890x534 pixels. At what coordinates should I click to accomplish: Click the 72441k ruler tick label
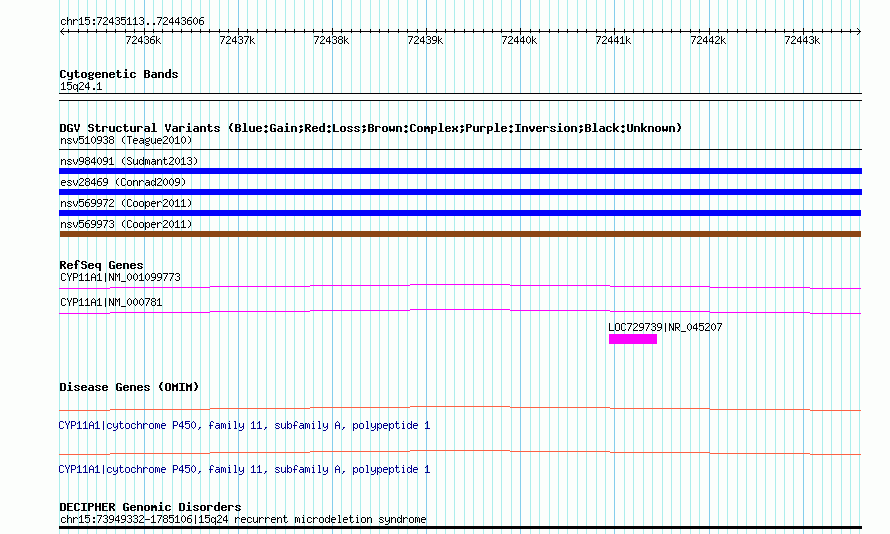(x=613, y=40)
